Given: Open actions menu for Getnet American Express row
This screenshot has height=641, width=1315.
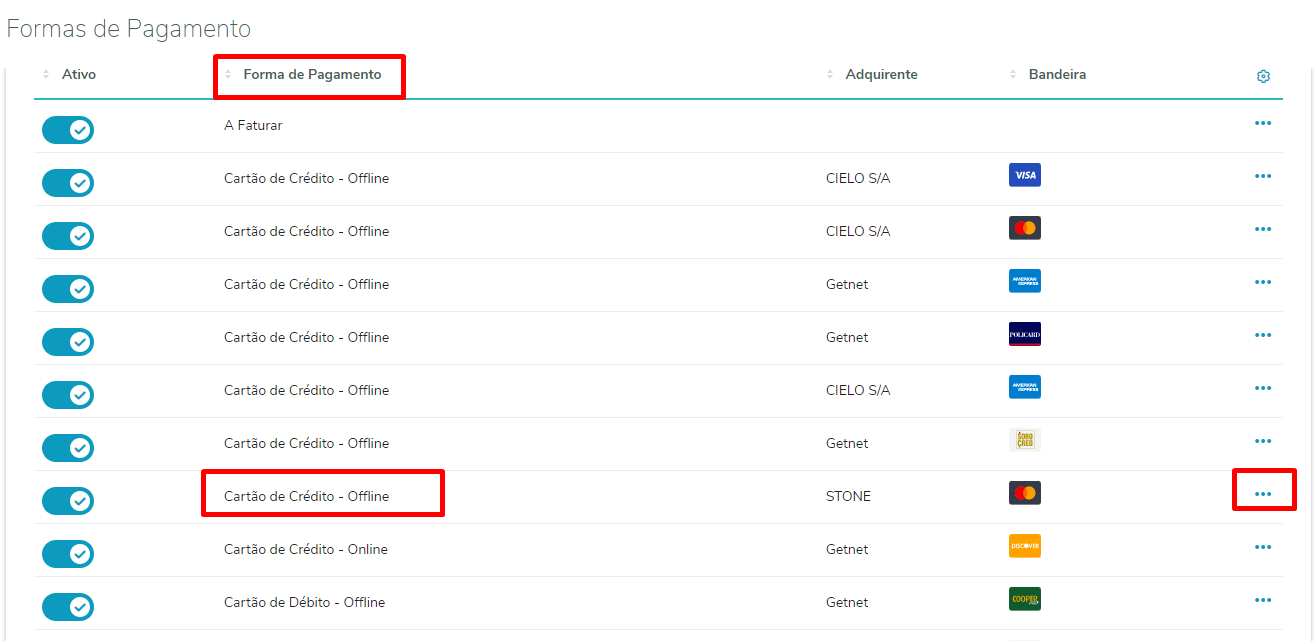Looking at the screenshot, I should (1263, 282).
